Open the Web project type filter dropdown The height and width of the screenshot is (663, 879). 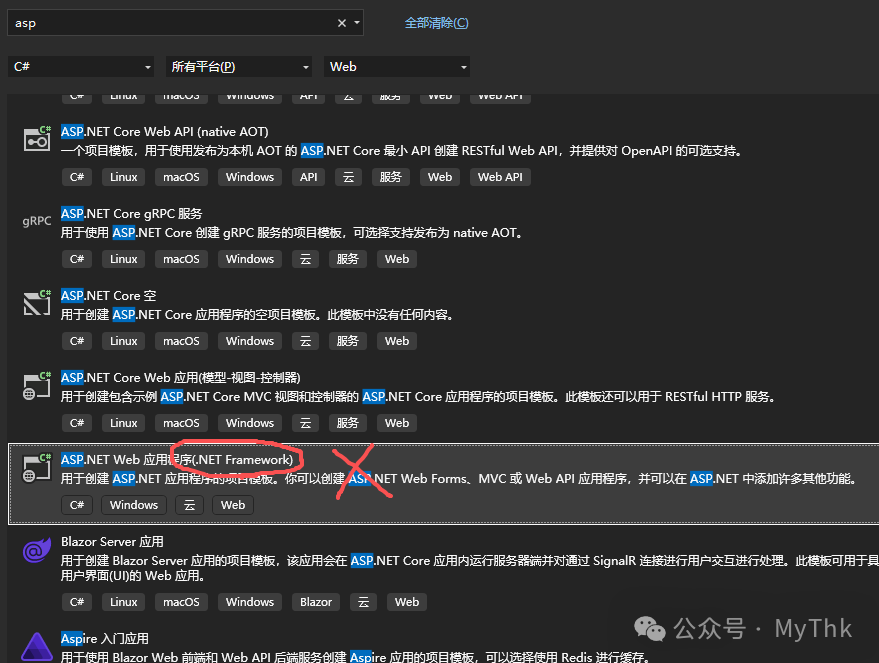click(397, 67)
